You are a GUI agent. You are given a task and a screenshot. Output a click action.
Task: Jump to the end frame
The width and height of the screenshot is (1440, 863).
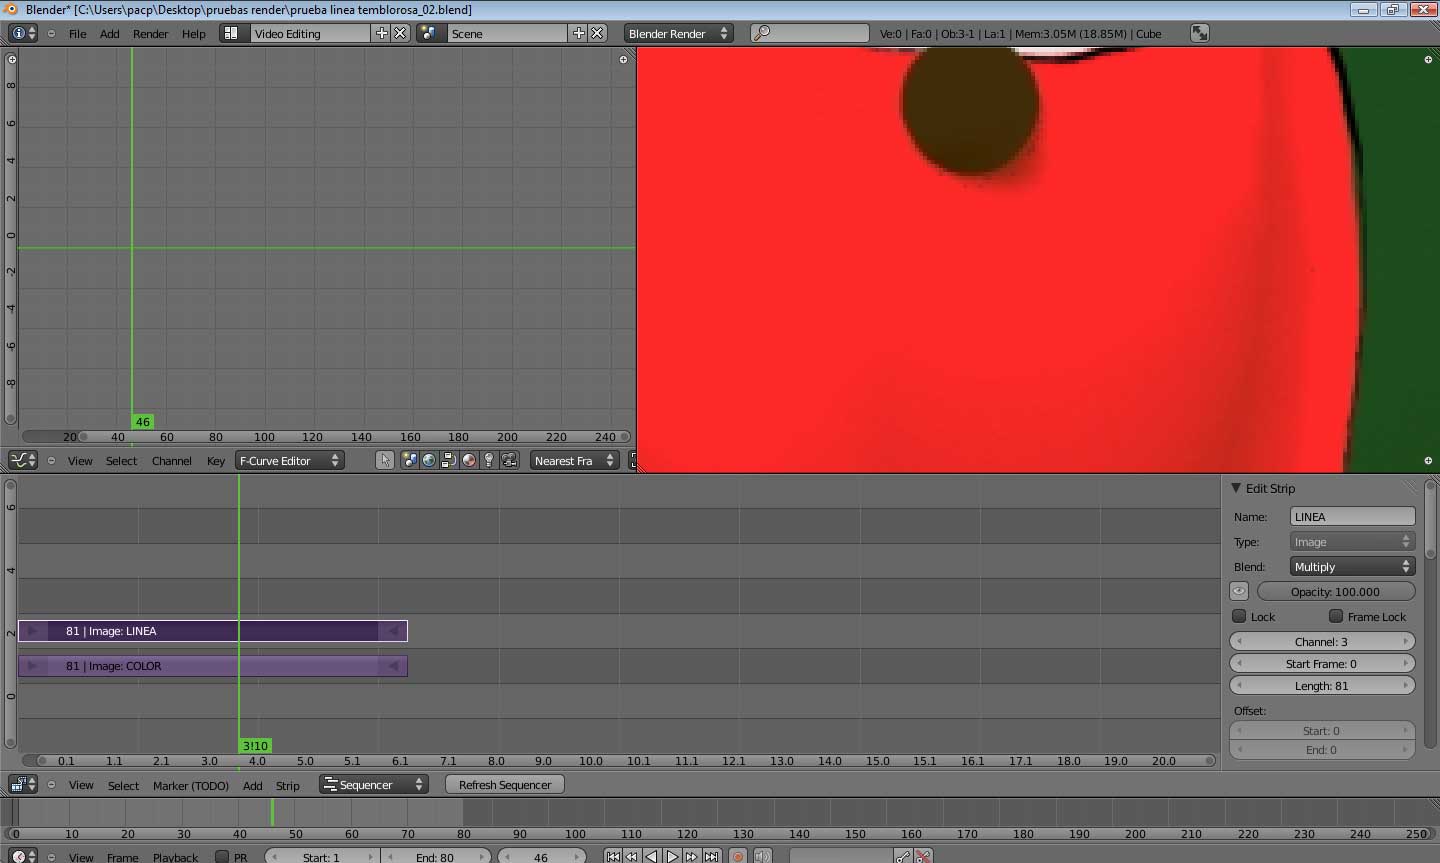pyautogui.click(x=711, y=857)
